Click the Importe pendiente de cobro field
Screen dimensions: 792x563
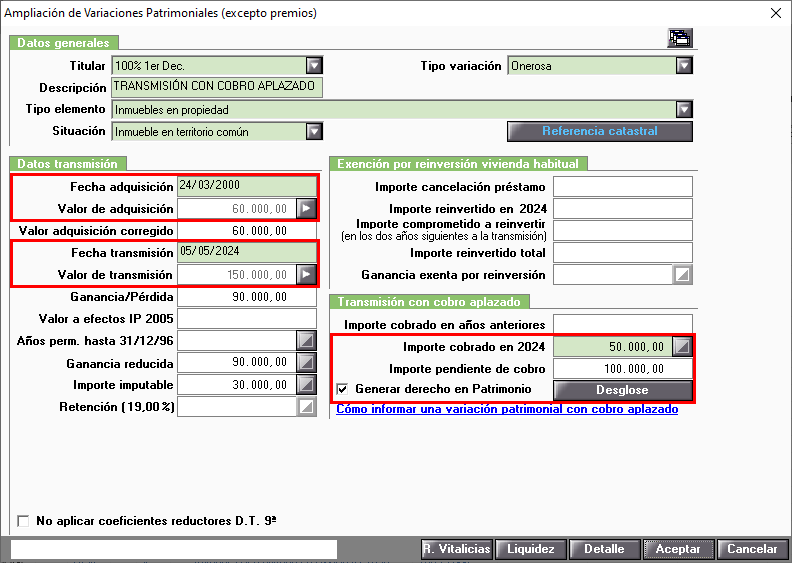coord(623,369)
